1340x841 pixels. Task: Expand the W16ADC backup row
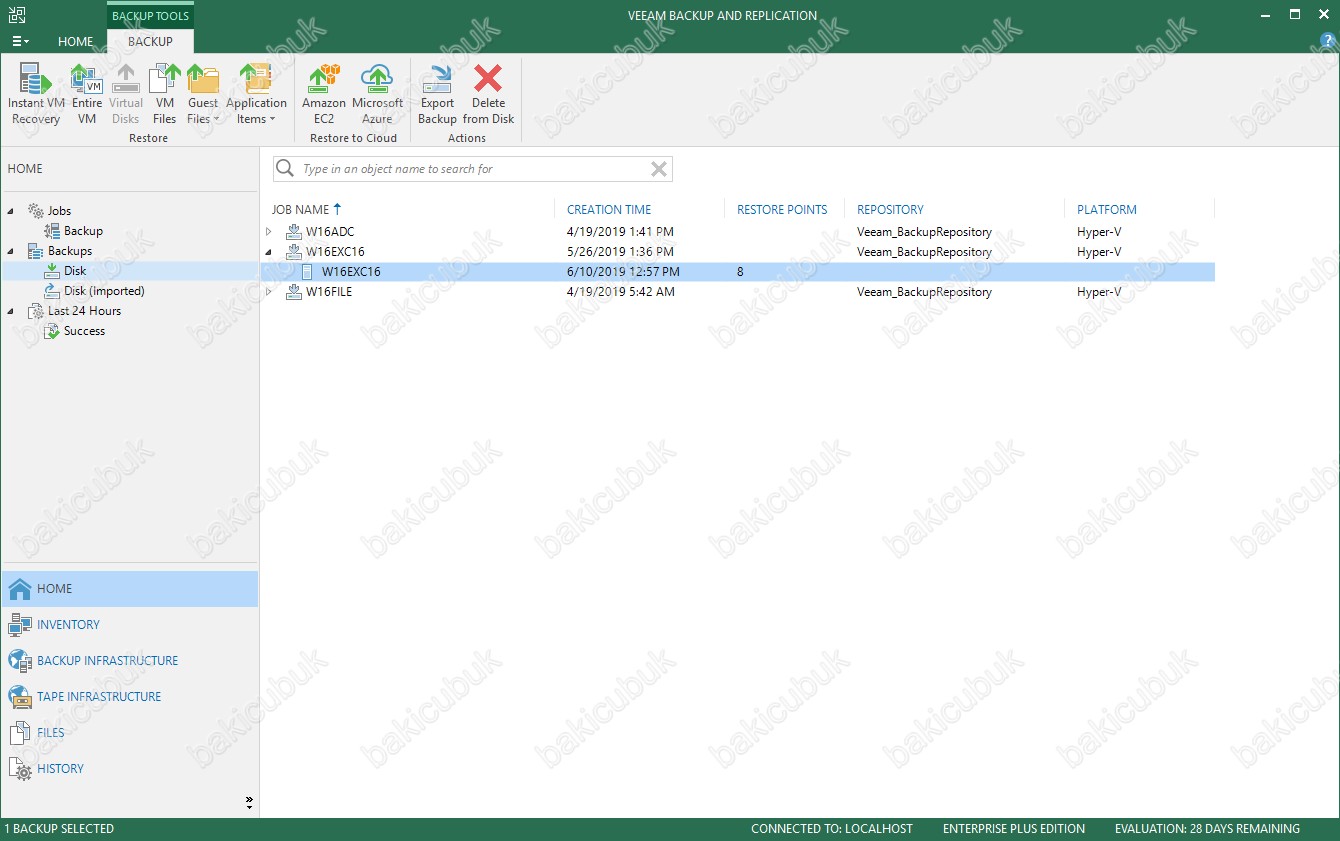(268, 232)
